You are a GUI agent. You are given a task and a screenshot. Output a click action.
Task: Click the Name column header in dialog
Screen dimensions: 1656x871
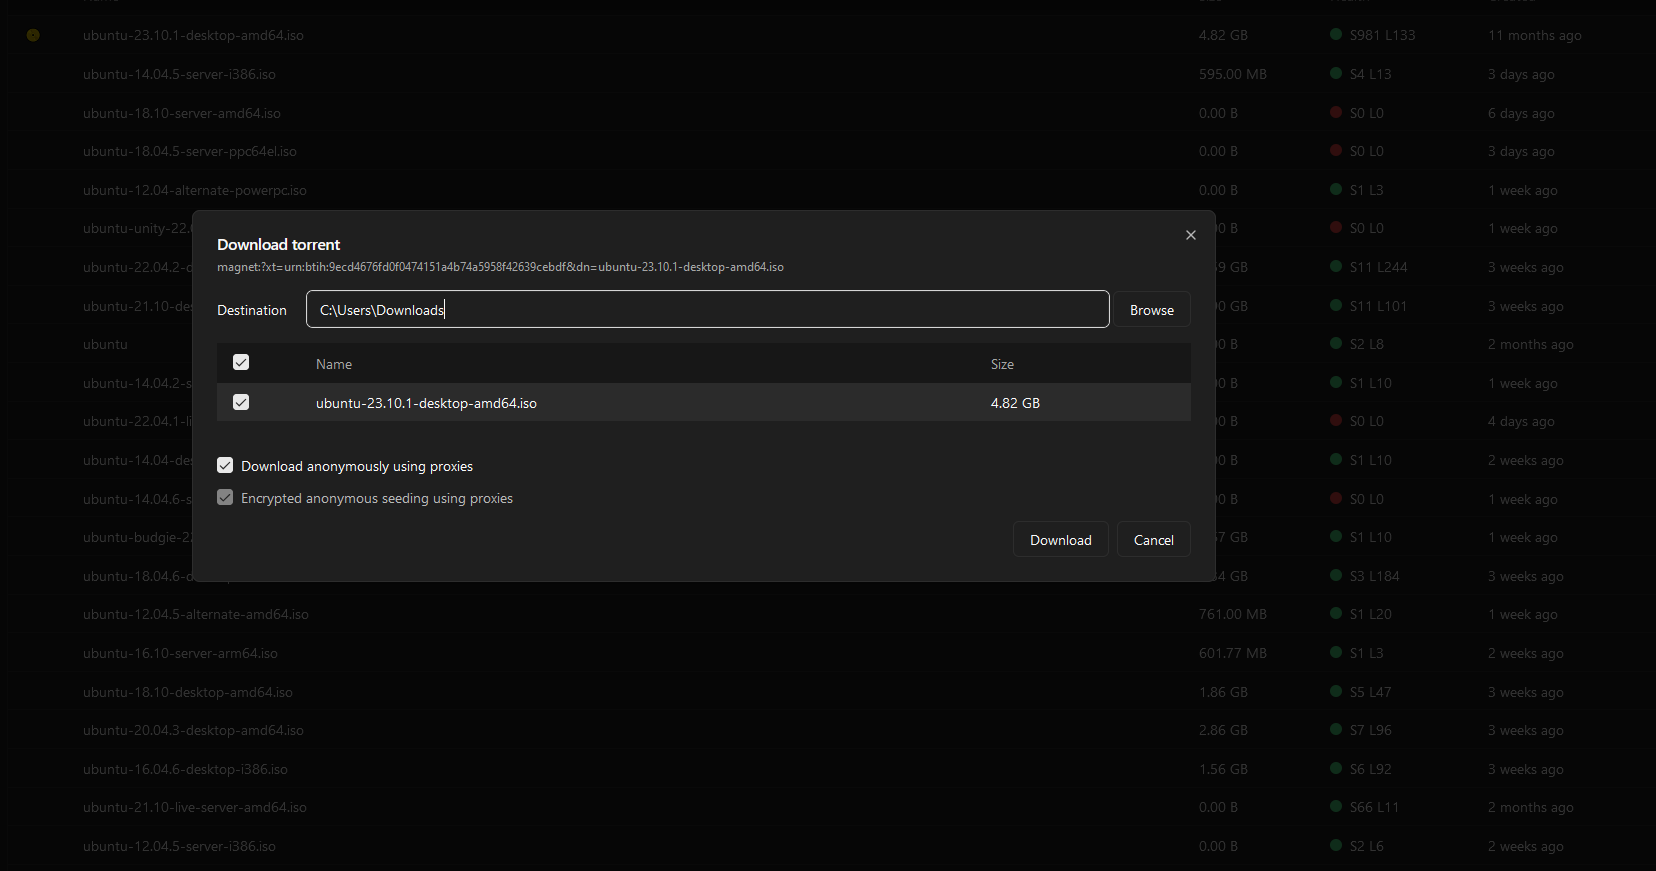tap(334, 364)
